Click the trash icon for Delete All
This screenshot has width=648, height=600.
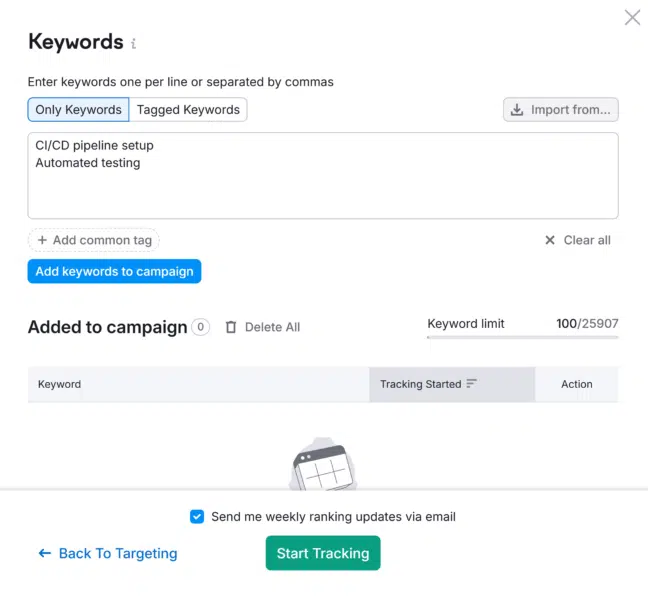tap(231, 327)
